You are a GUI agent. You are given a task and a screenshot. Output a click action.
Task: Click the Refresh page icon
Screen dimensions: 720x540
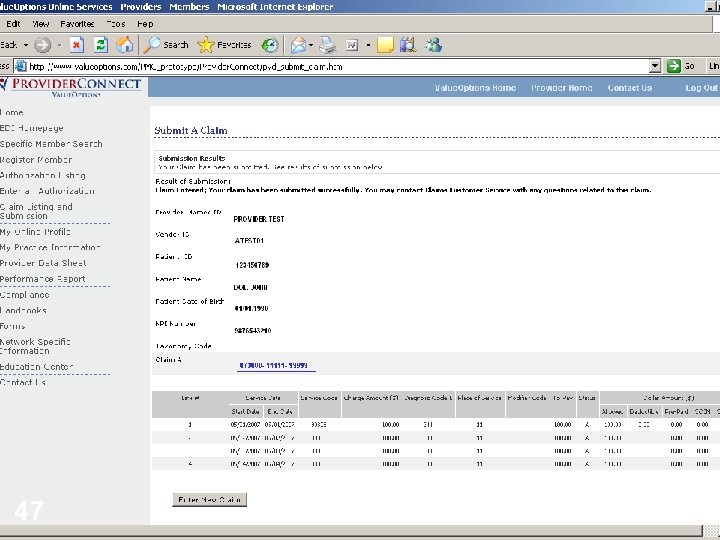pos(101,45)
